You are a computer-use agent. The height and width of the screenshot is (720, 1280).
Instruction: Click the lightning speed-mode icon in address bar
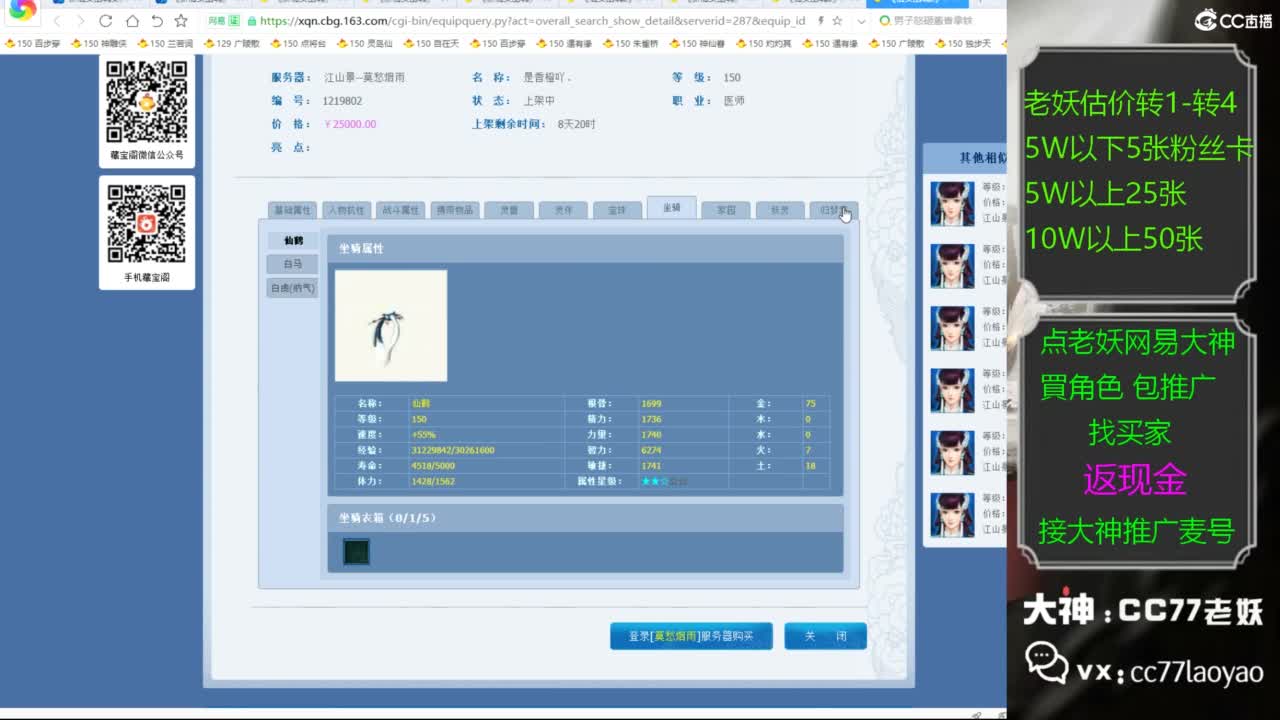pyautogui.click(x=821, y=21)
